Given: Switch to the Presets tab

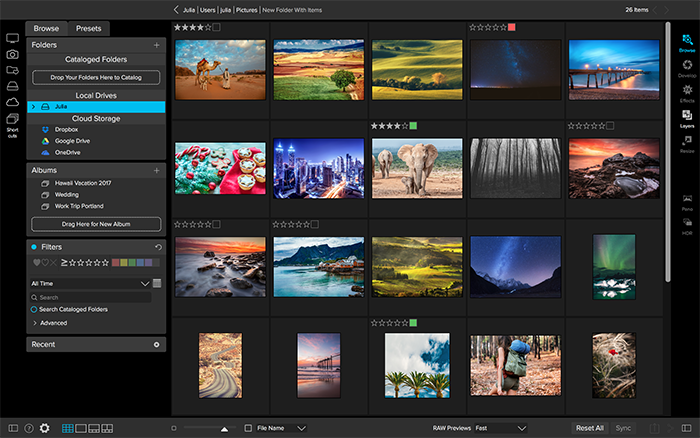Looking at the screenshot, I should [88, 29].
